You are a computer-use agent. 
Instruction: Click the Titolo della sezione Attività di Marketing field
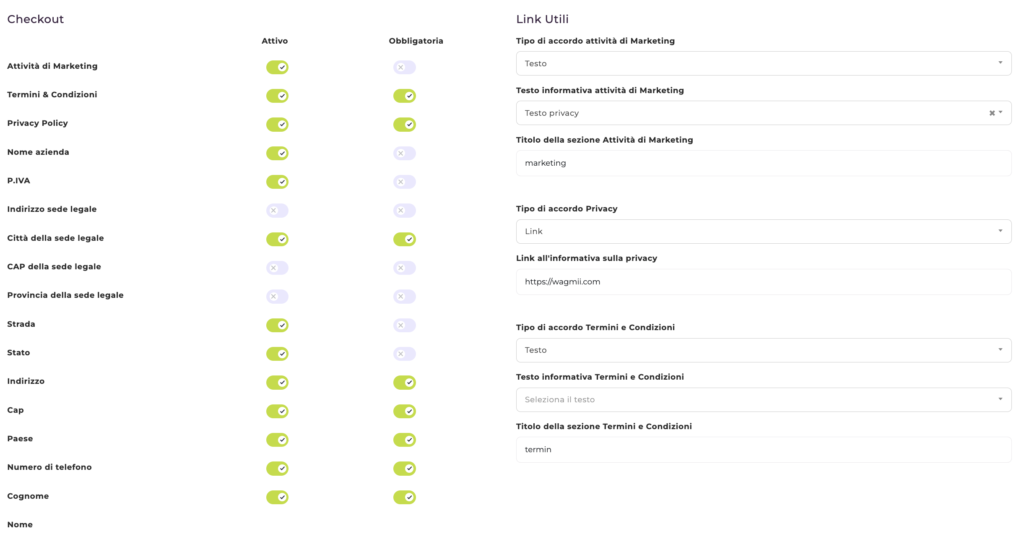pos(763,163)
